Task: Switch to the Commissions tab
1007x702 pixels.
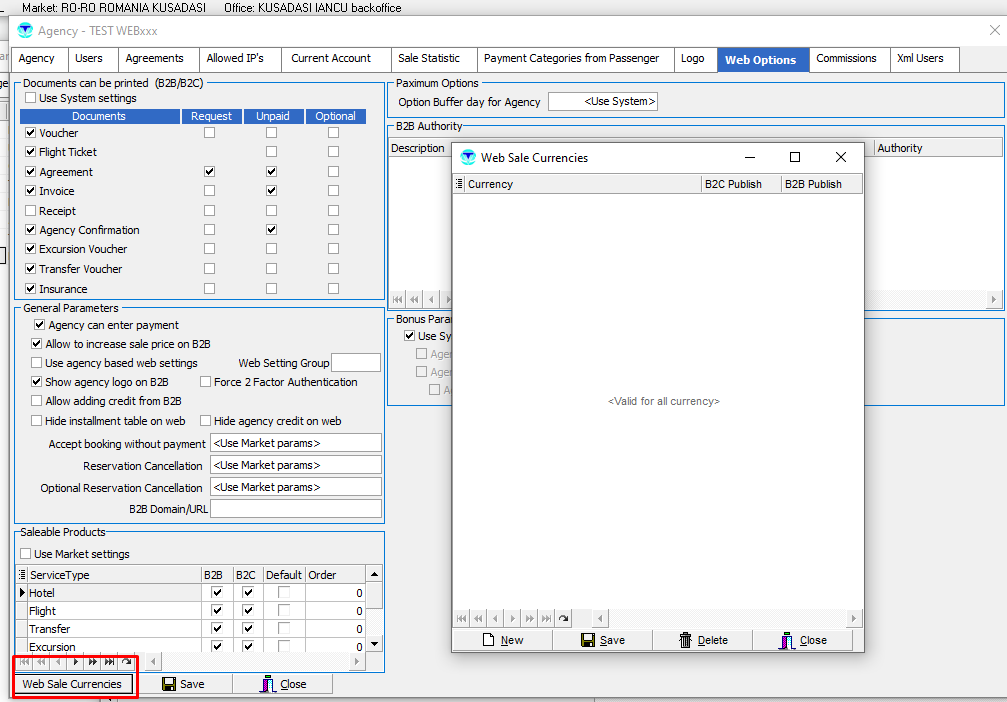Action: tap(846, 59)
